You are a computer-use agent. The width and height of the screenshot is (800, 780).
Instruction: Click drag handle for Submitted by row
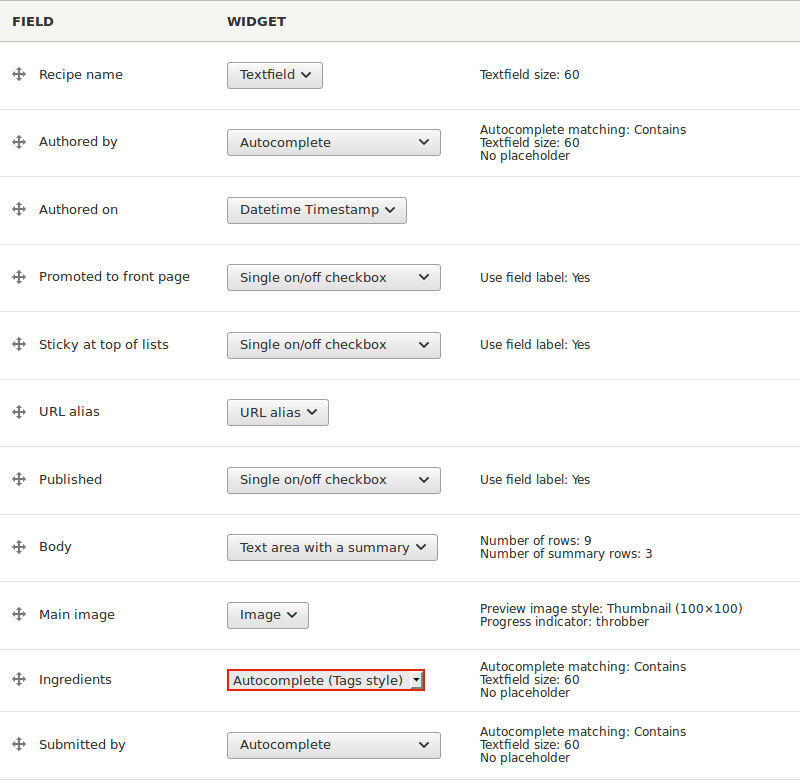[x=19, y=745]
